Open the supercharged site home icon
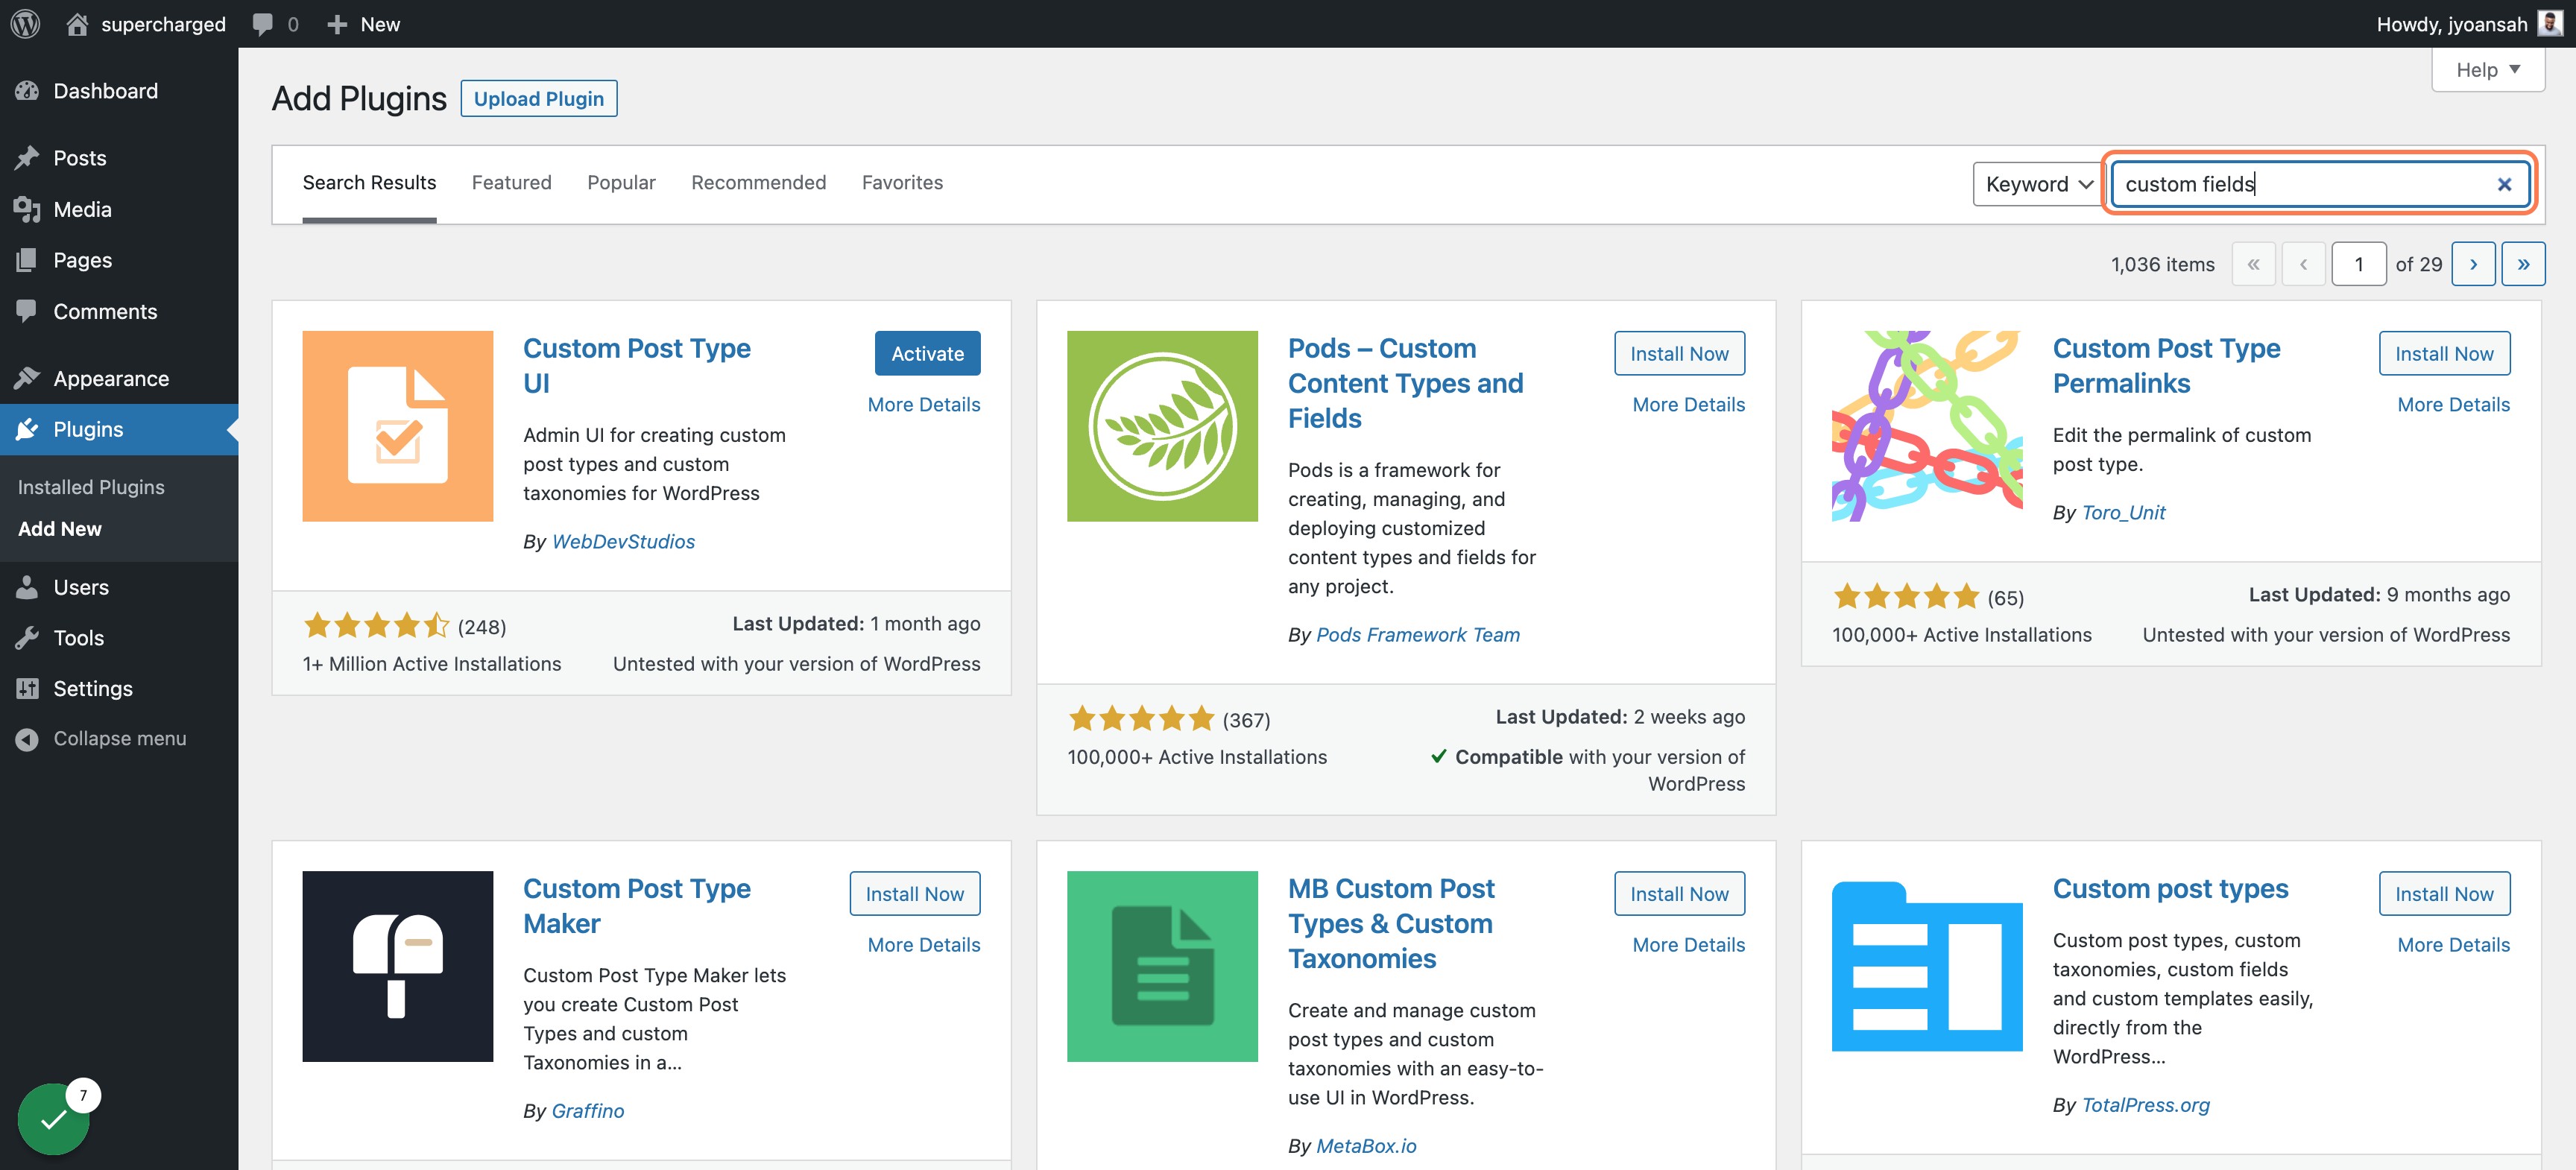Screen dimensions: 2576x1170 pyautogui.click(x=77, y=24)
